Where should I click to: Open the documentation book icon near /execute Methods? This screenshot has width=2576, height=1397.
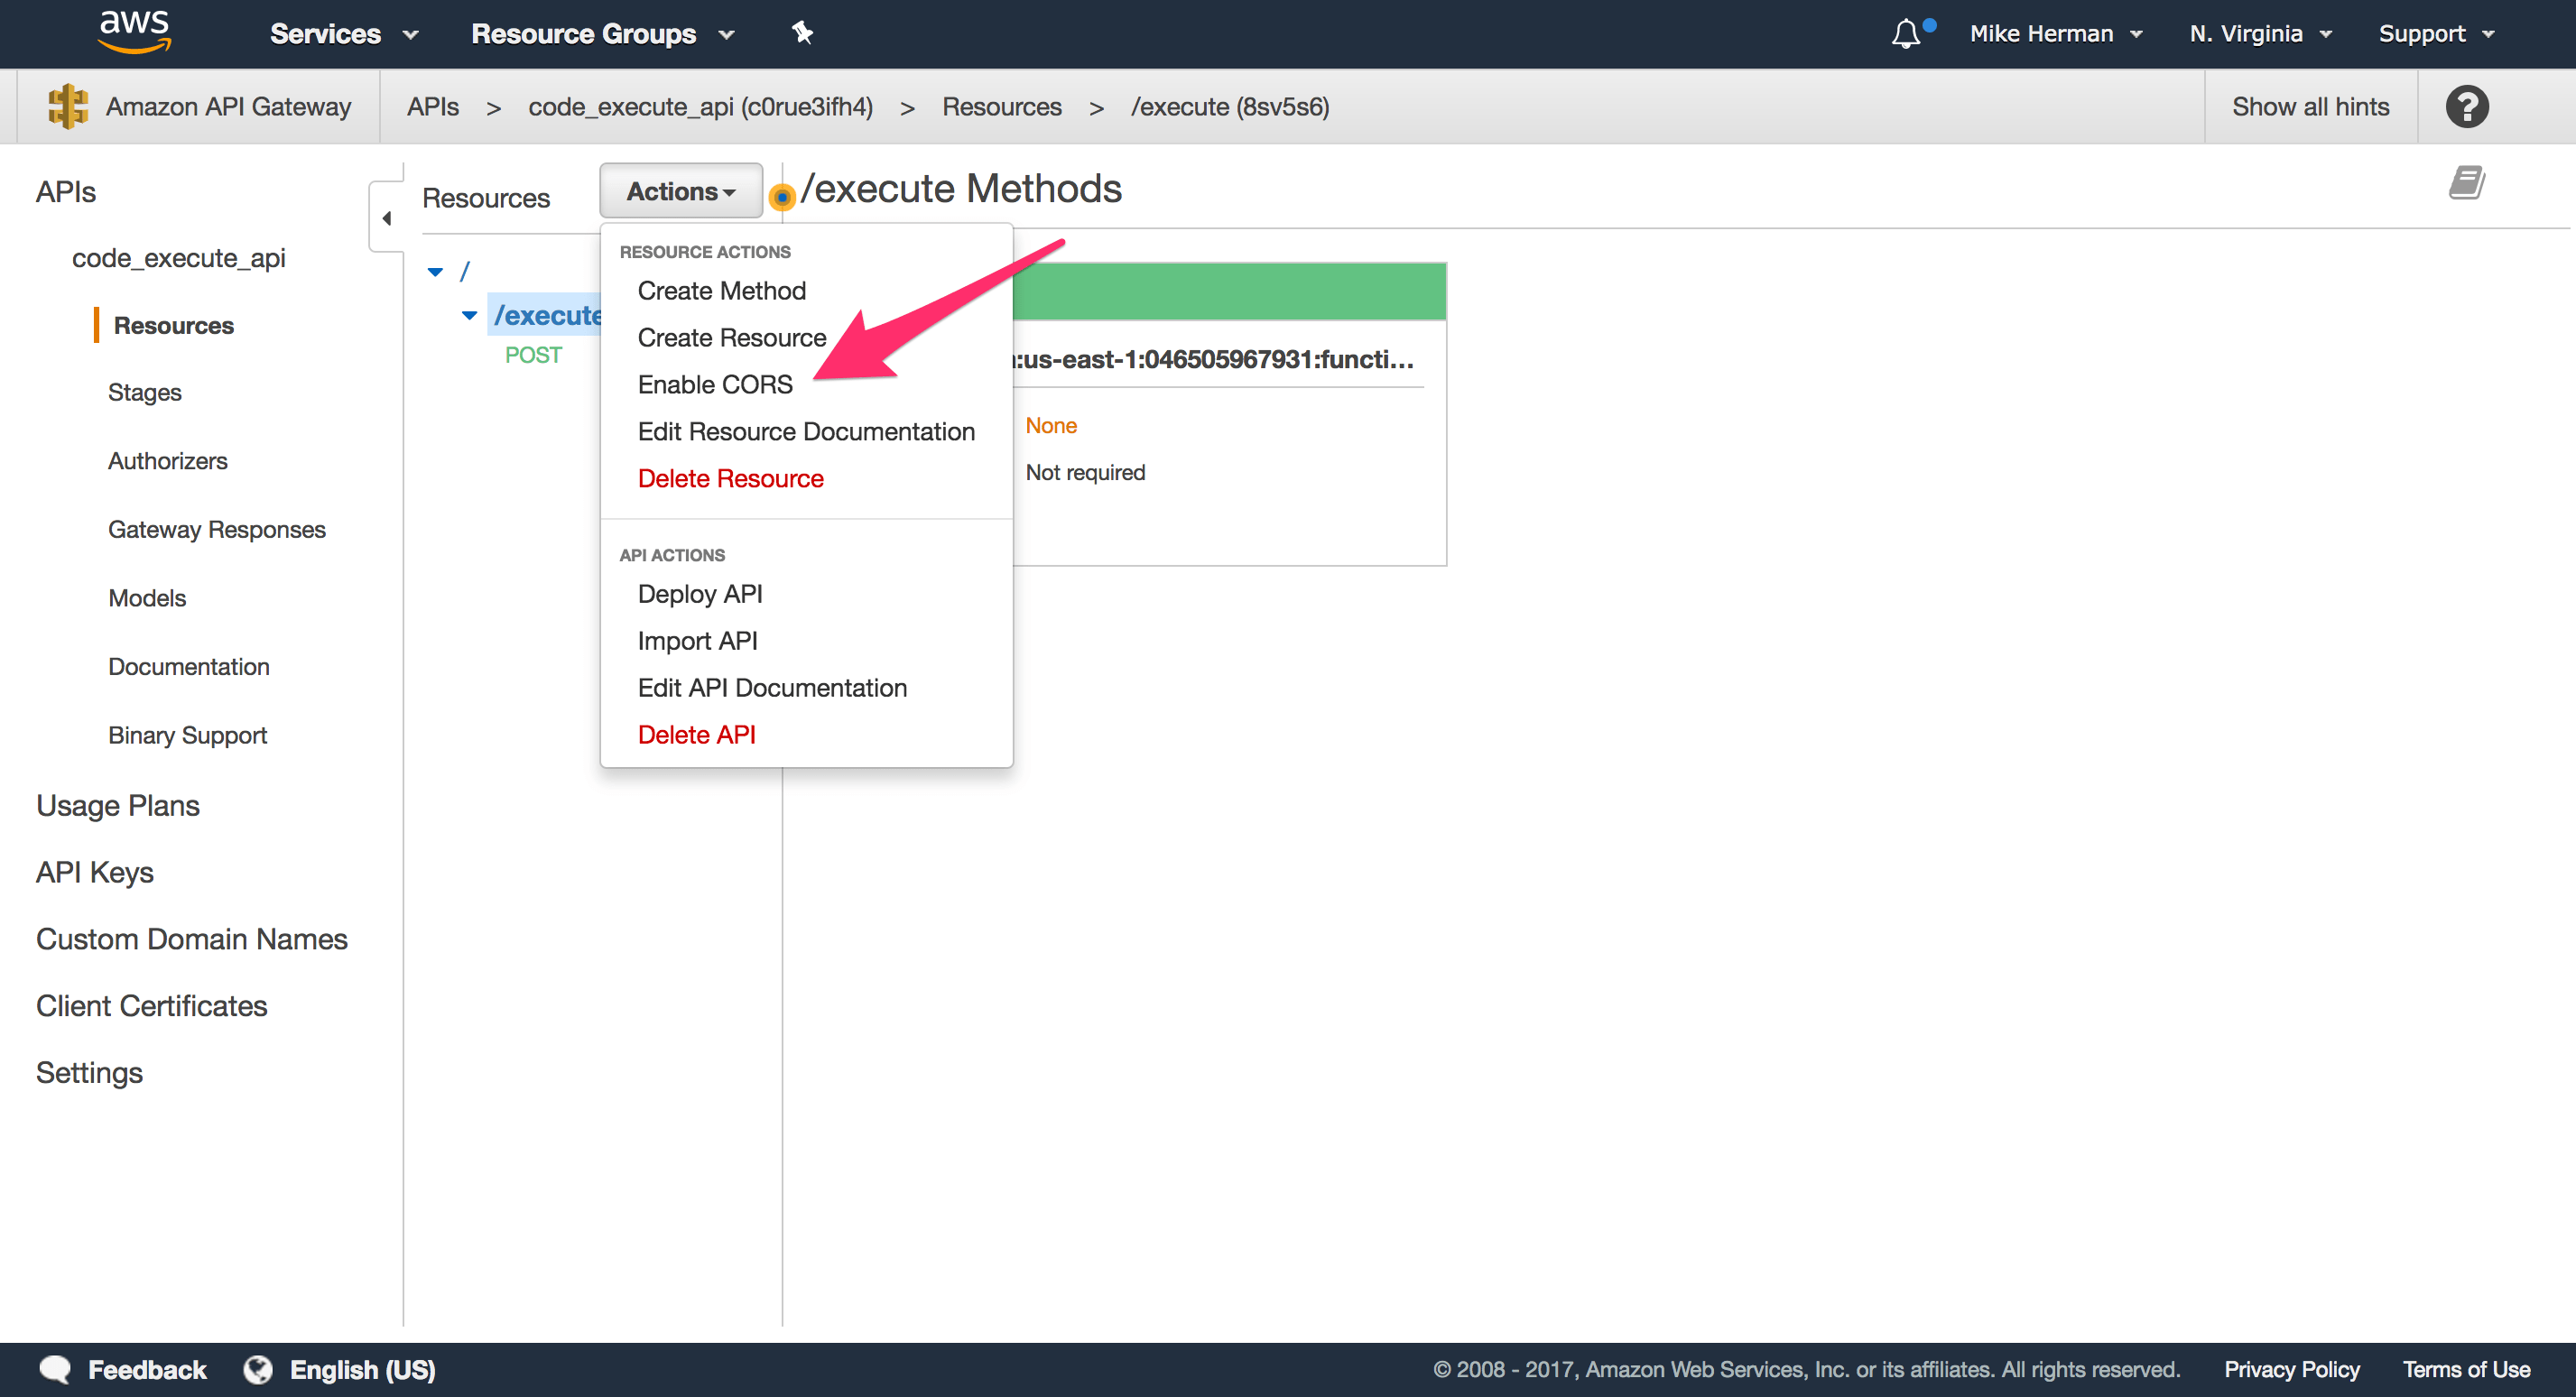tap(2465, 182)
